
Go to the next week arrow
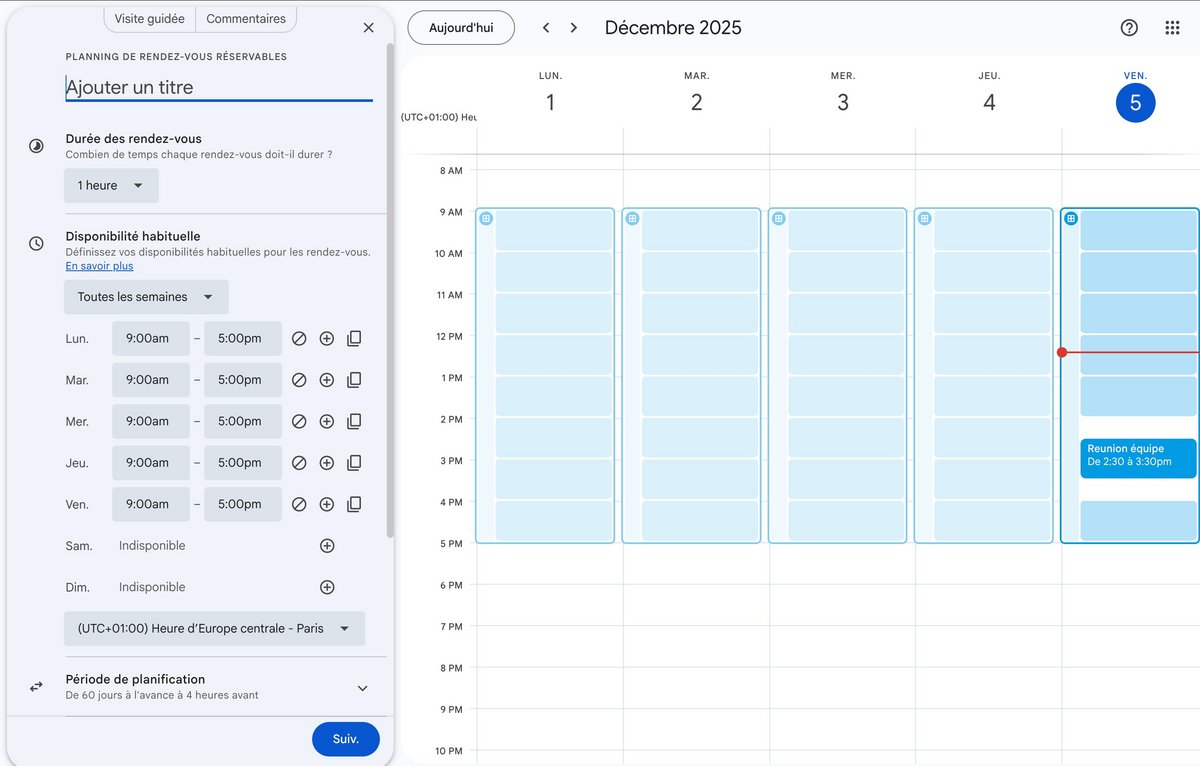coord(574,28)
